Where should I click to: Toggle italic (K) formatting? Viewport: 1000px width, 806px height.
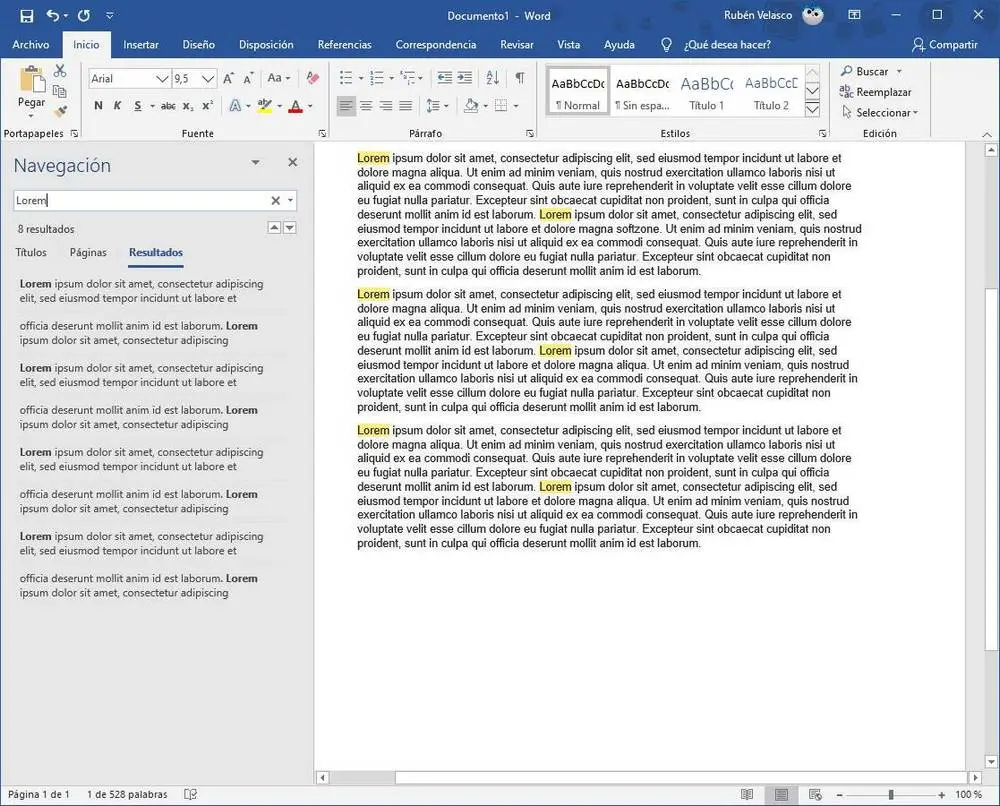117,106
